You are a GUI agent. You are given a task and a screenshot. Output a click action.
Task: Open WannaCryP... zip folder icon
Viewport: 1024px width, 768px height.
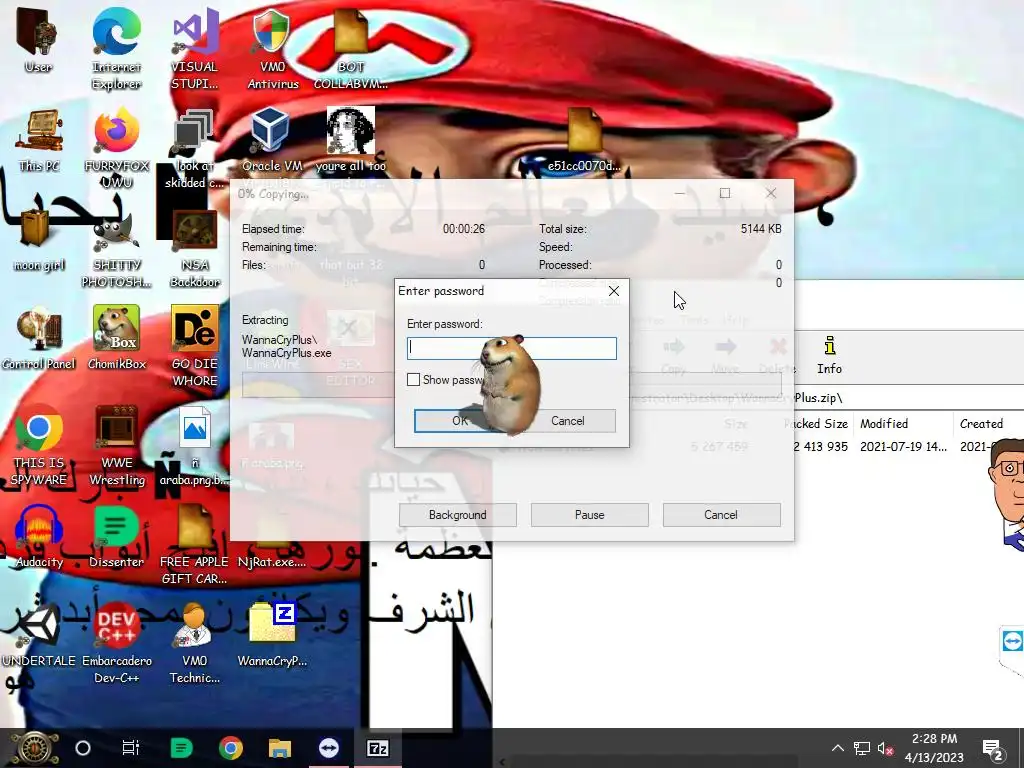point(272,635)
